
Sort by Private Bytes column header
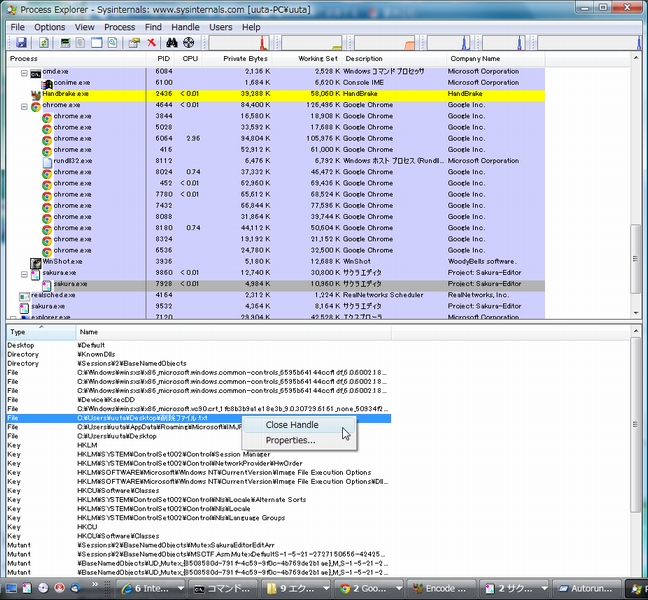tap(237, 59)
